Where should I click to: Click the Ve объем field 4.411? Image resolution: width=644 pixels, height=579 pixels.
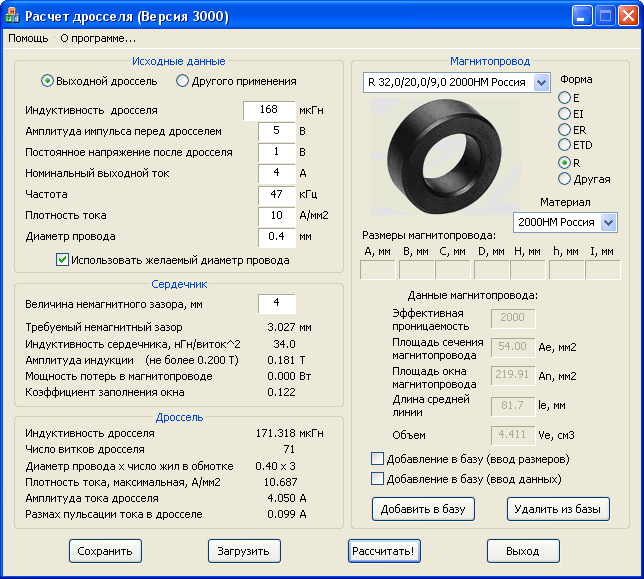coord(513,435)
